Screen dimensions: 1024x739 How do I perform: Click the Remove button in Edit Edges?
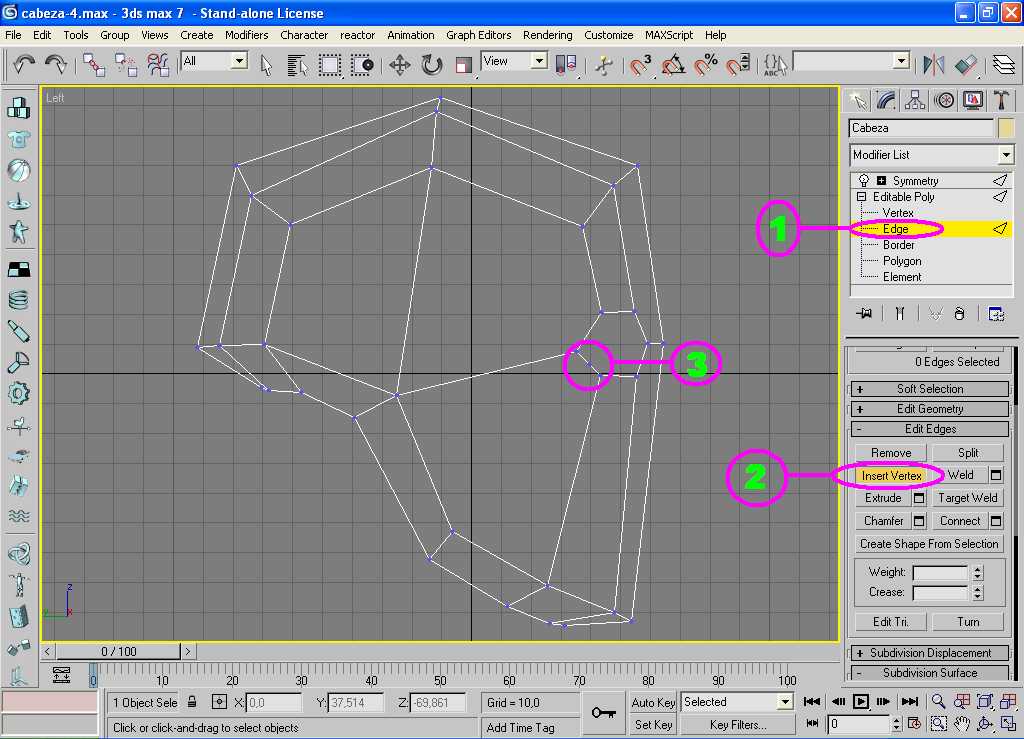click(891, 453)
